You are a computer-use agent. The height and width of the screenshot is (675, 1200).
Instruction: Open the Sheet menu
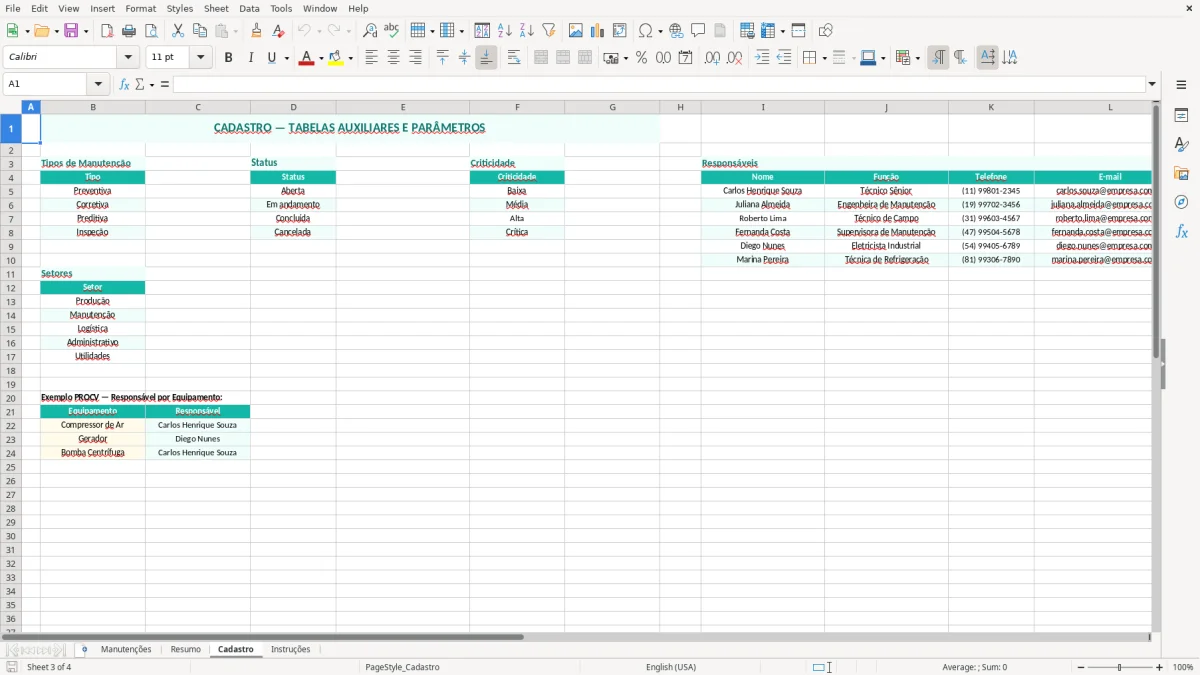(x=216, y=8)
